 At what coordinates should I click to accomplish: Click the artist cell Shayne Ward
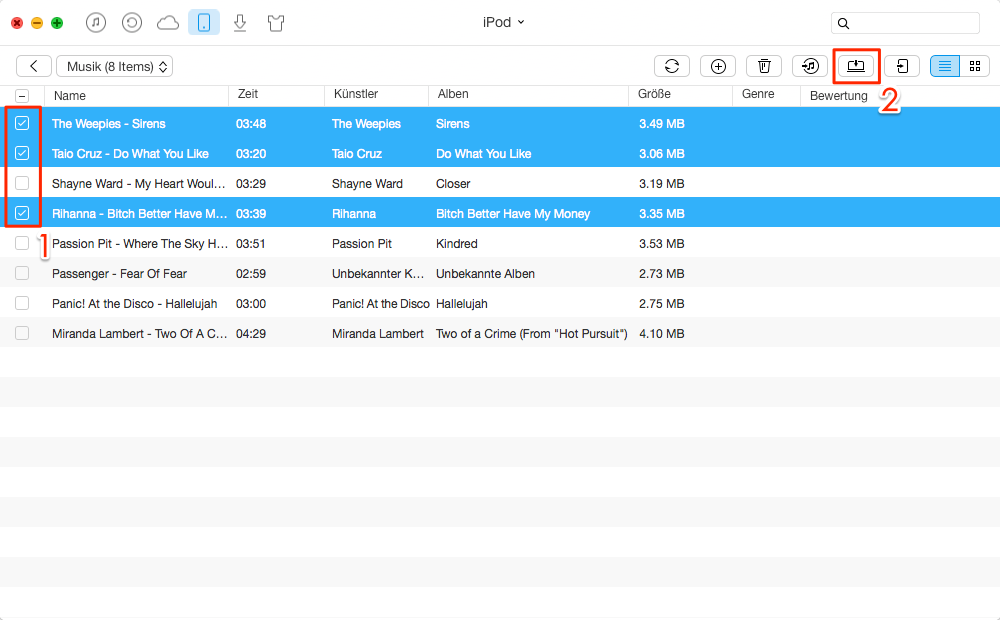(x=367, y=184)
